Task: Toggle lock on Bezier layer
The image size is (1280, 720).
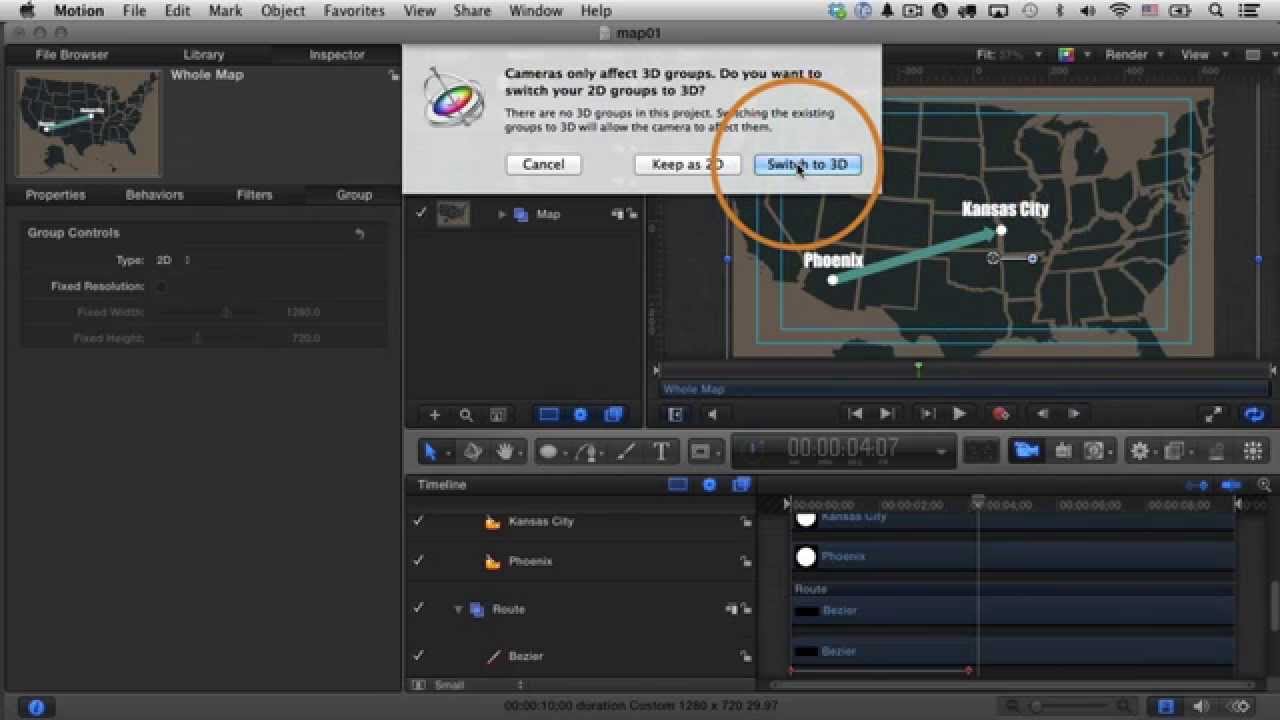Action: tap(746, 657)
